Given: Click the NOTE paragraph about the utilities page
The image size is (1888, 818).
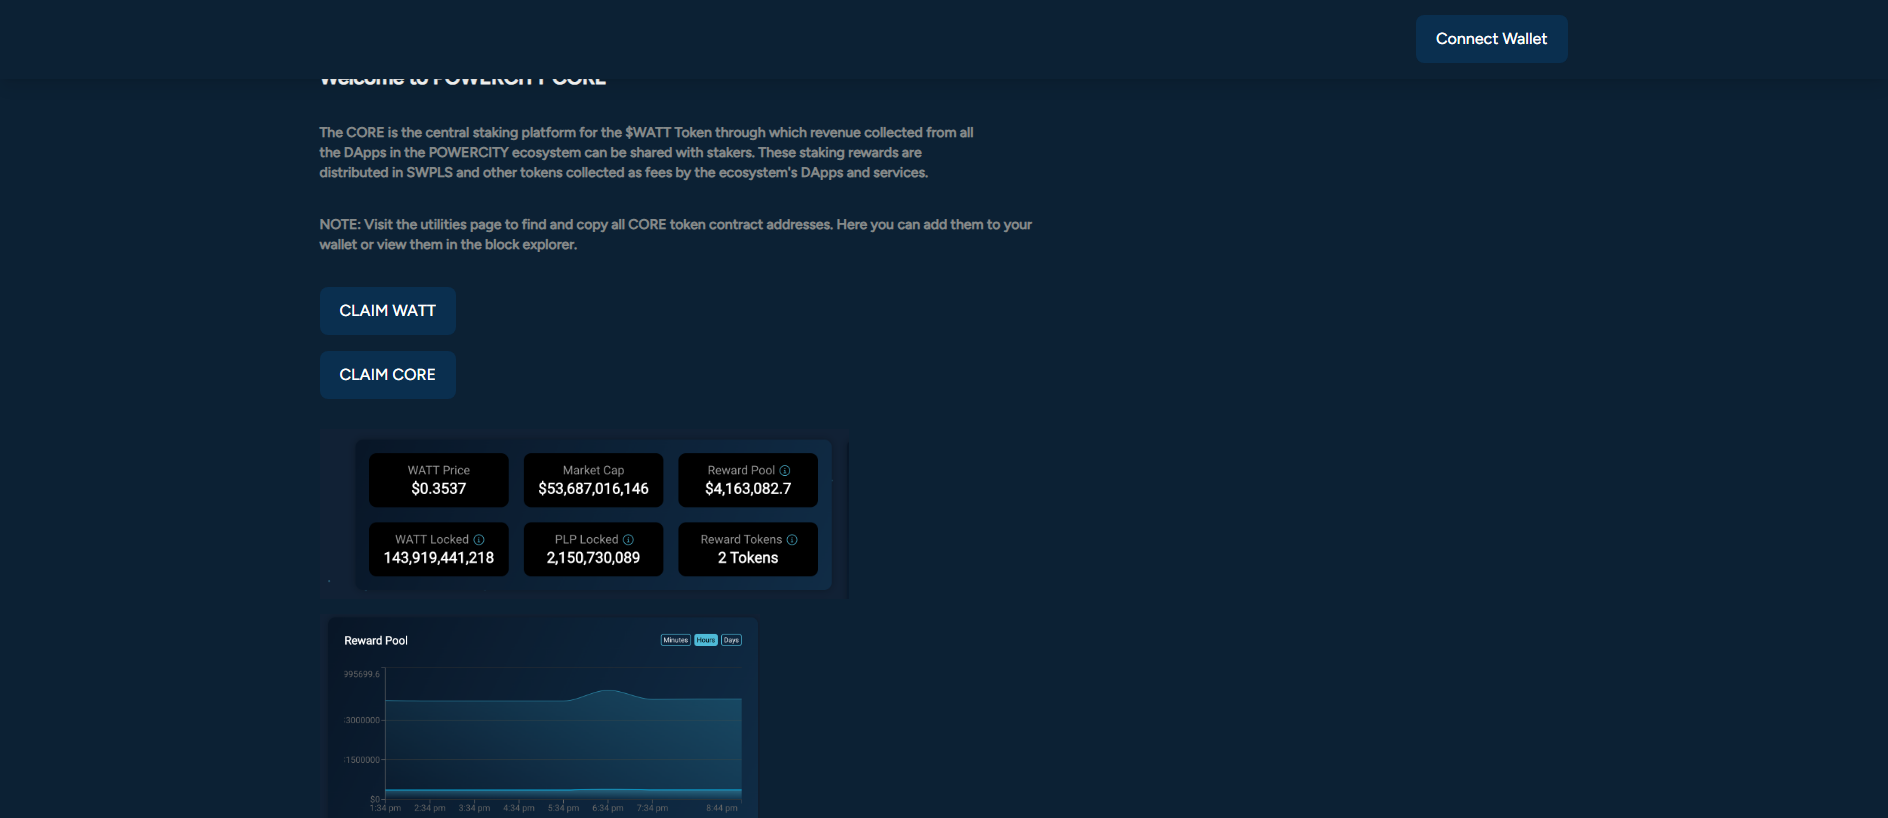Looking at the screenshot, I should (676, 235).
